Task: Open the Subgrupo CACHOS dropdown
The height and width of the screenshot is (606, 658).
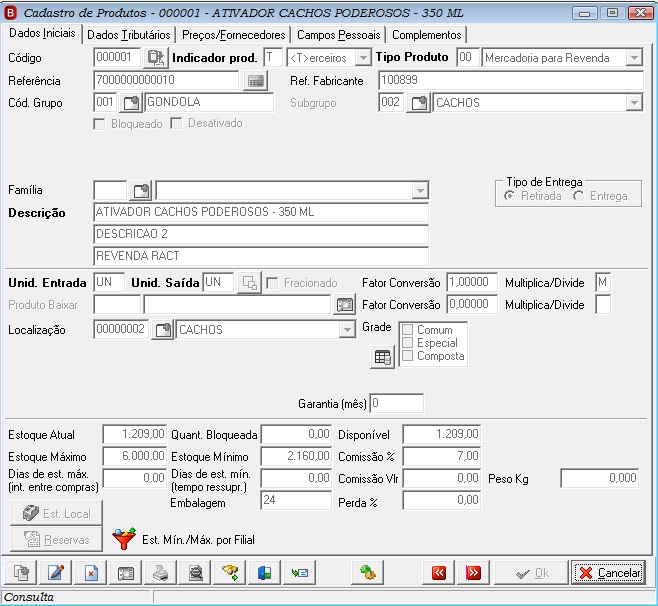Action: (x=634, y=103)
